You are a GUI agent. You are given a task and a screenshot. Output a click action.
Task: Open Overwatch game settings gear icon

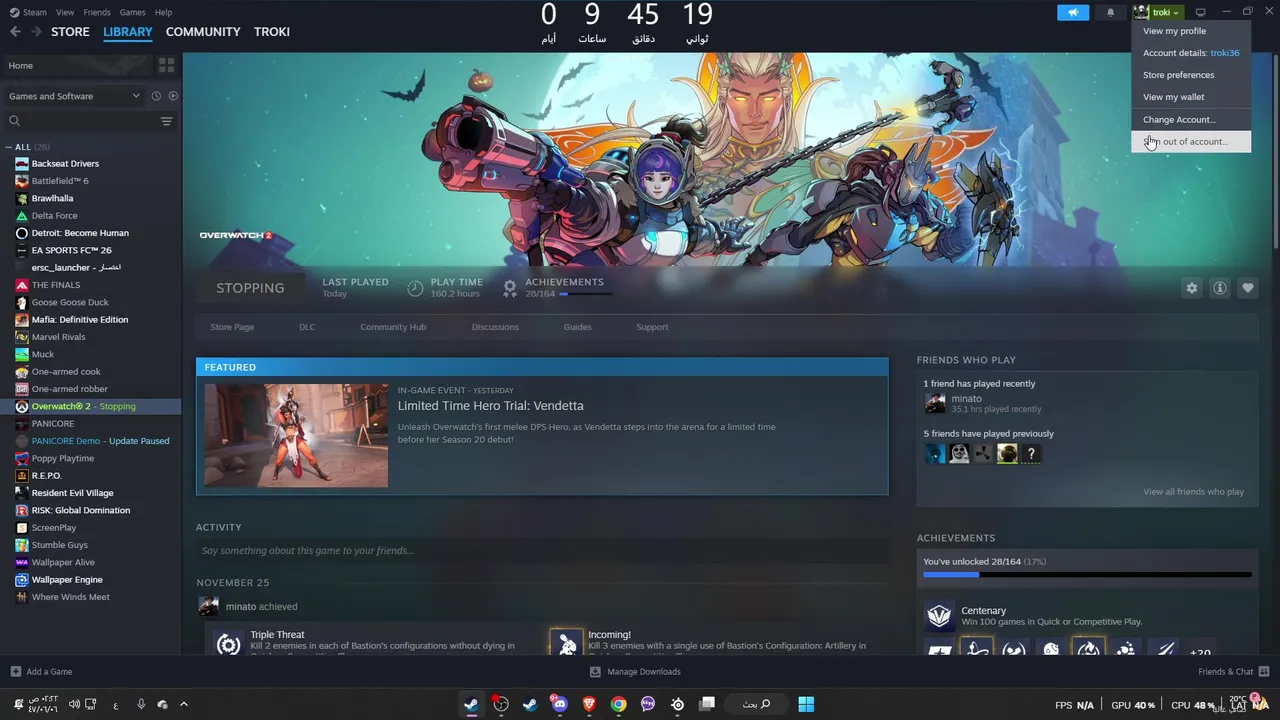1191,288
